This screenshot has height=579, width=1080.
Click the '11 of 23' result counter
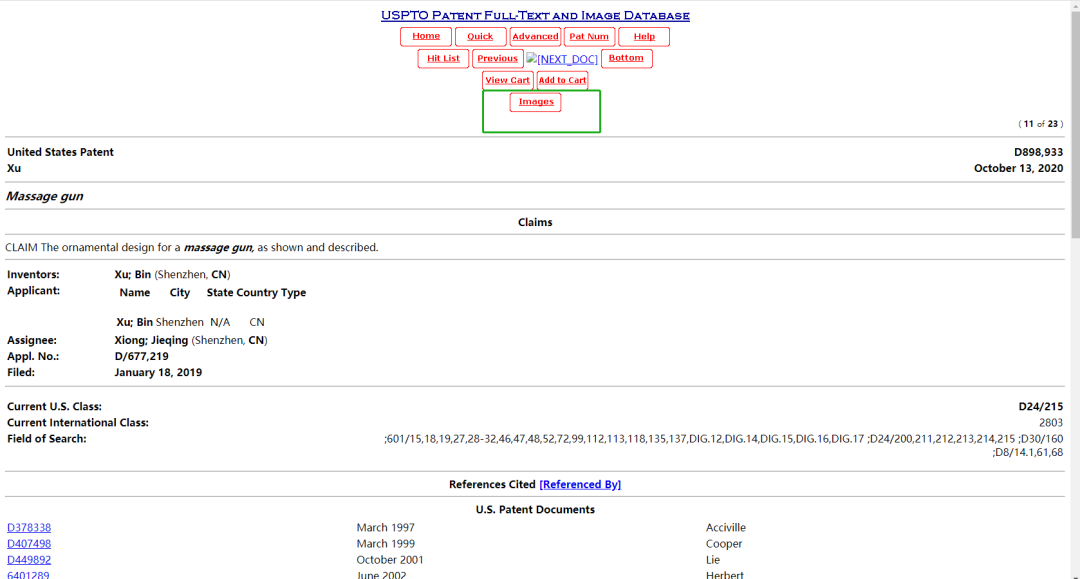coord(1041,124)
